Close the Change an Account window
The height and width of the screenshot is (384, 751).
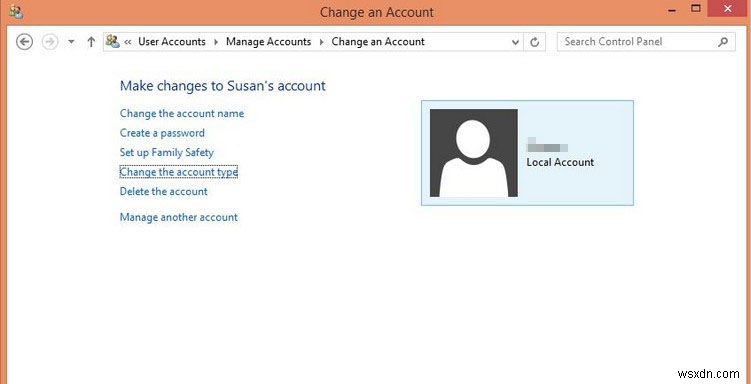[x=728, y=8]
